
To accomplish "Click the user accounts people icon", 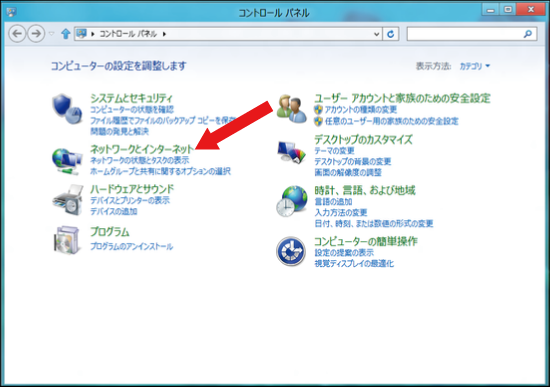I will [x=291, y=109].
